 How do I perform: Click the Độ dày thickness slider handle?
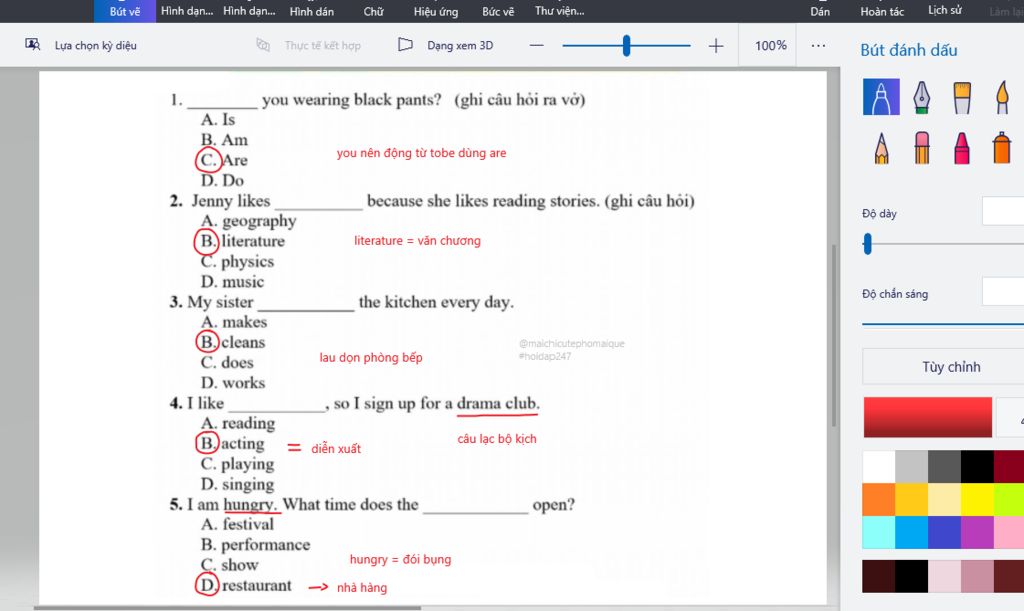[867, 244]
